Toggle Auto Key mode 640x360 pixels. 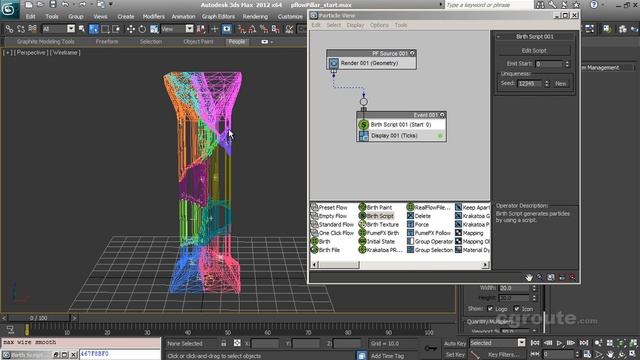click(455, 344)
